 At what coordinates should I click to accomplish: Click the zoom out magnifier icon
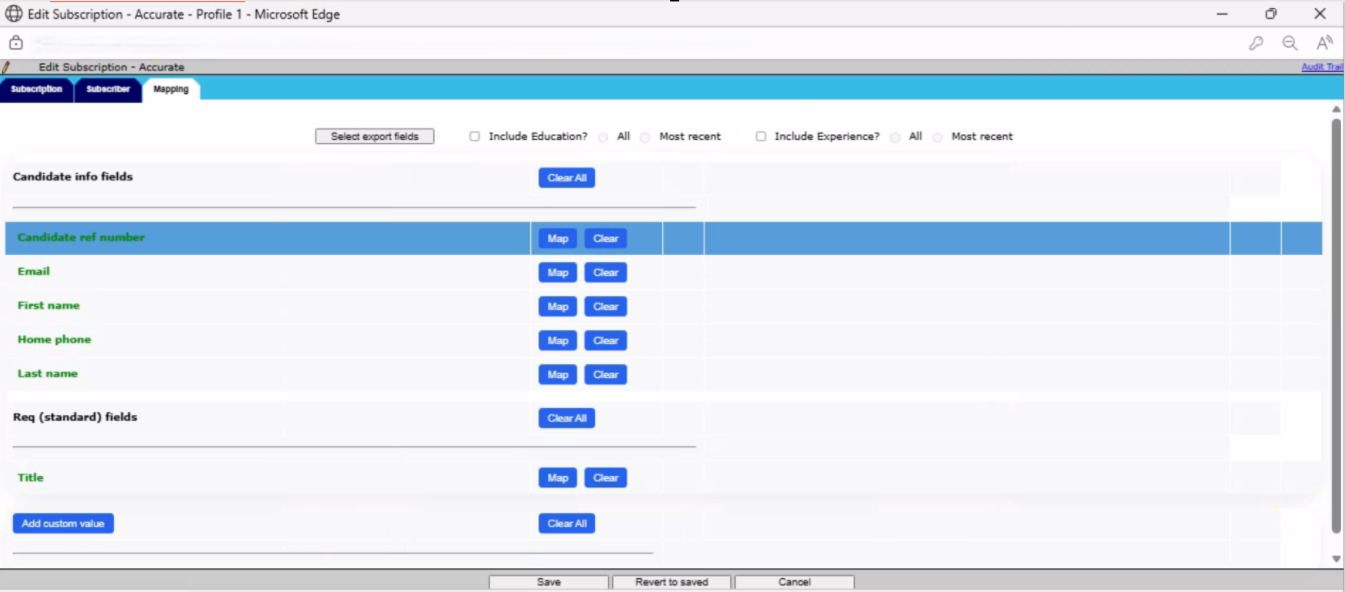1290,43
